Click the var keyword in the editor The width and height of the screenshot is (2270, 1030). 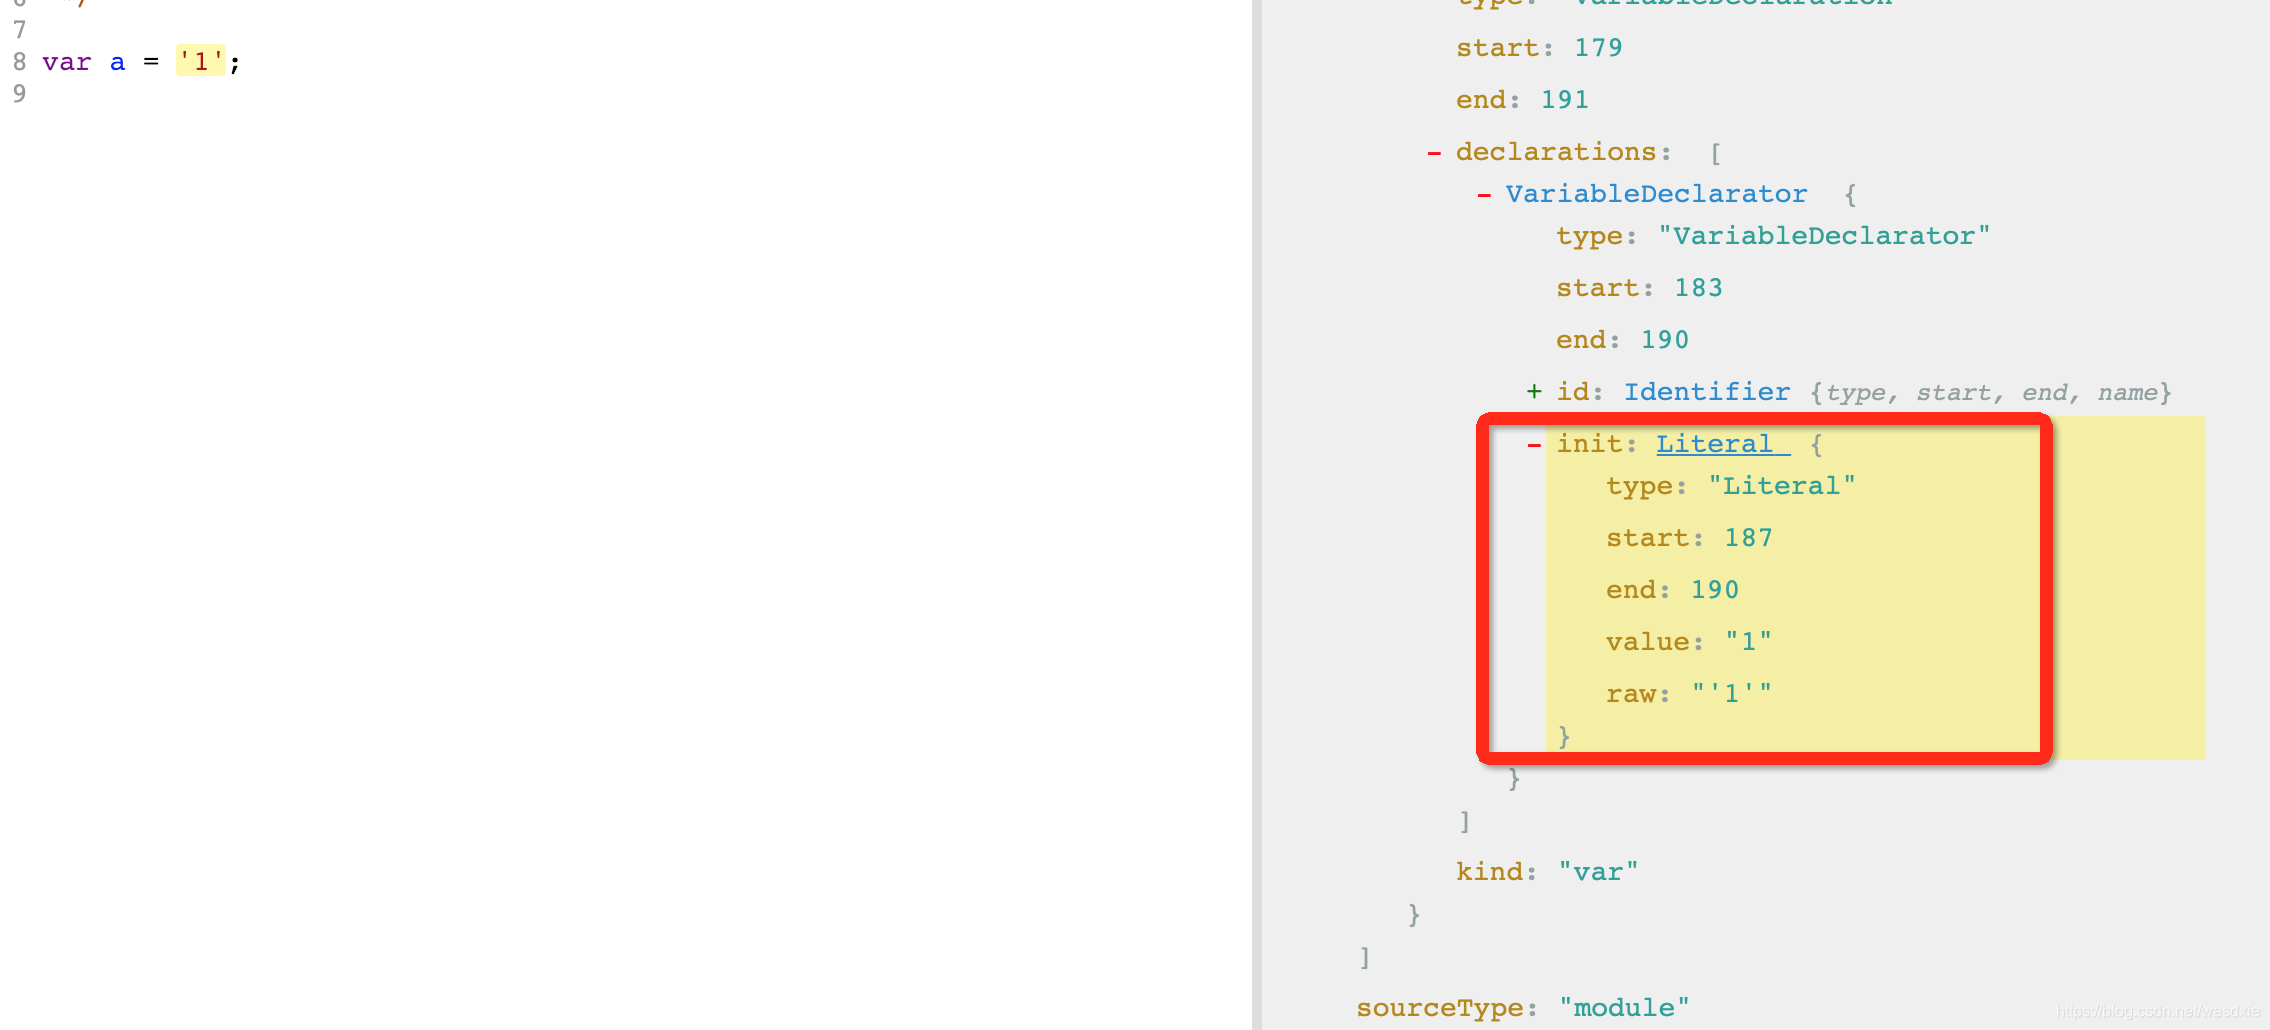[x=67, y=62]
